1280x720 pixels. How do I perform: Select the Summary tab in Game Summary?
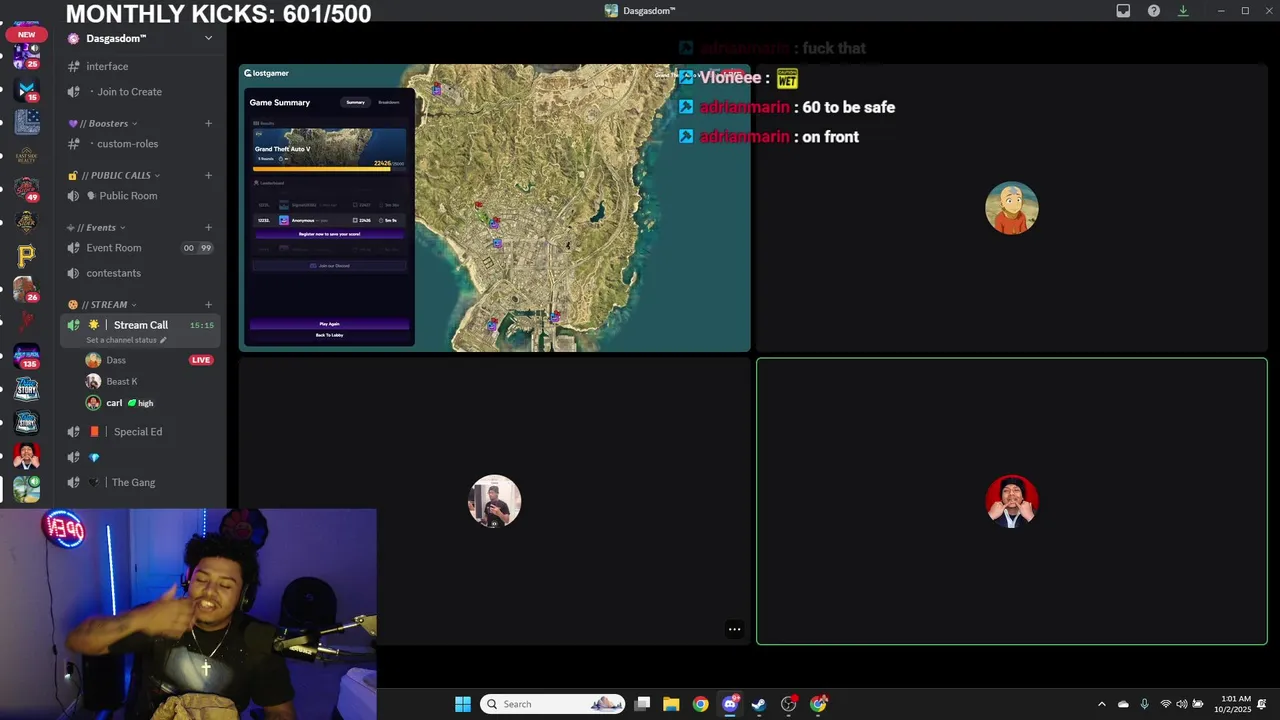point(355,102)
